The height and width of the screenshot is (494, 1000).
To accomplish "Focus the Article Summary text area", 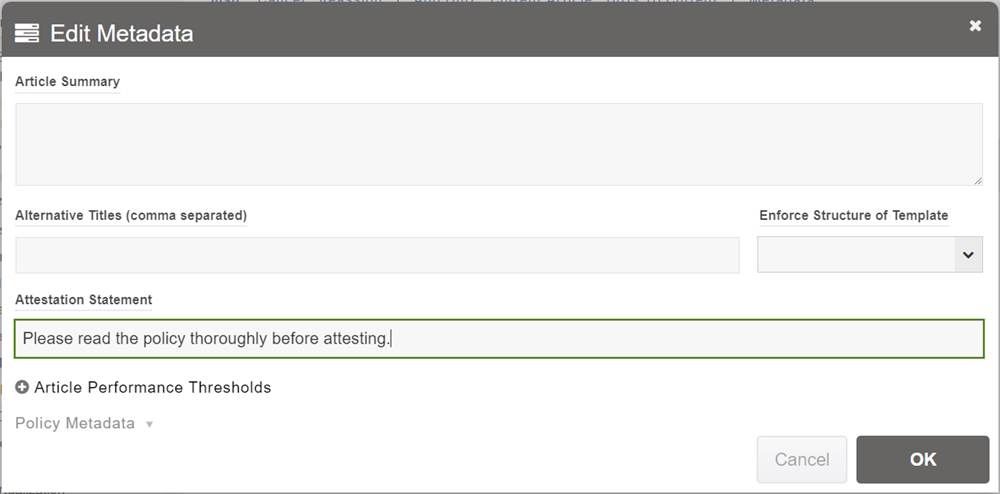I will [x=498, y=144].
